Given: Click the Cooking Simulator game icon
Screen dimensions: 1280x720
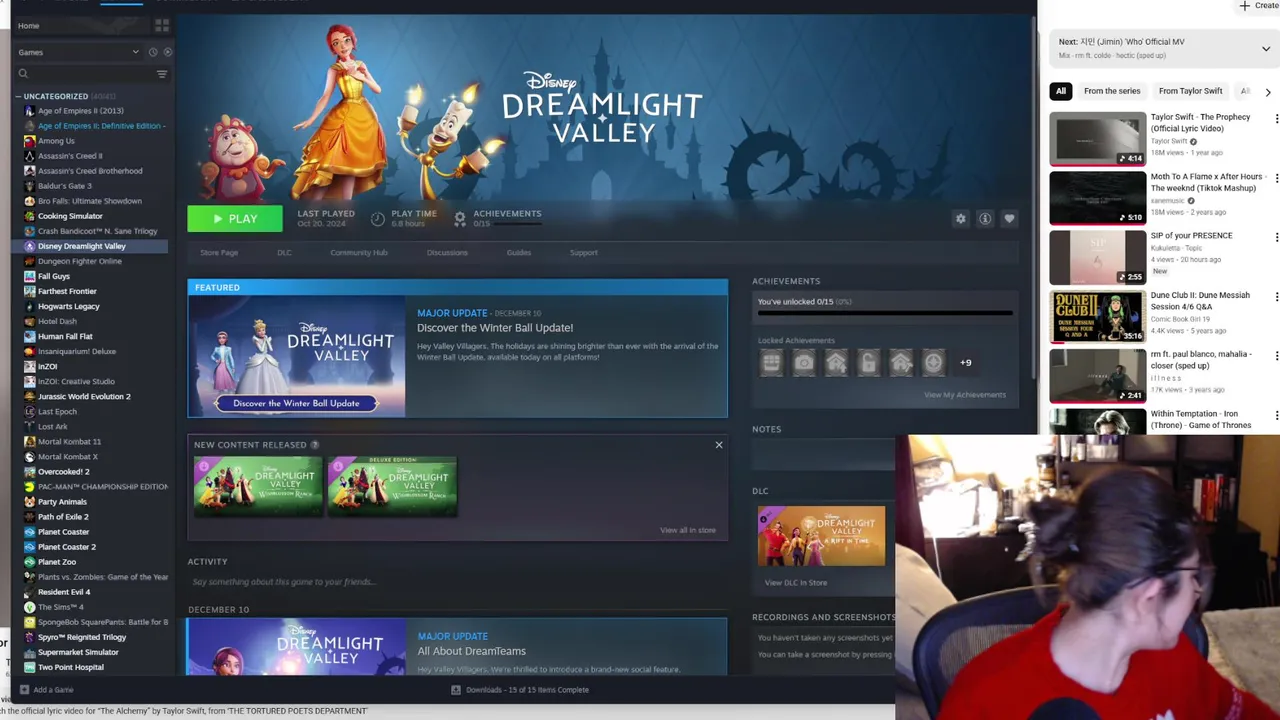Looking at the screenshot, I should (29, 216).
